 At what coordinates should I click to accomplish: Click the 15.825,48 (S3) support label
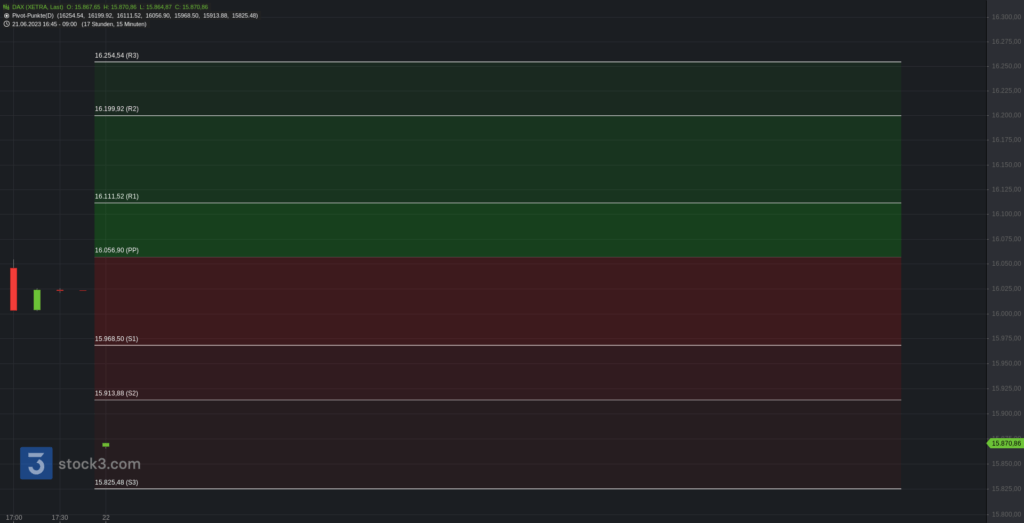click(x=116, y=483)
